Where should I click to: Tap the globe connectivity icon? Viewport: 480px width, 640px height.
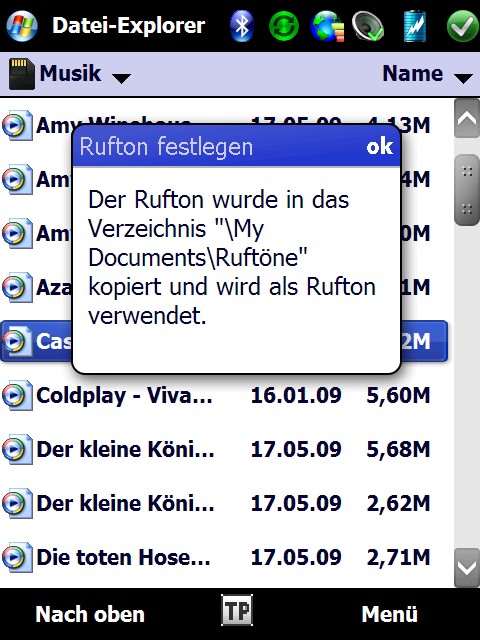pos(327,26)
